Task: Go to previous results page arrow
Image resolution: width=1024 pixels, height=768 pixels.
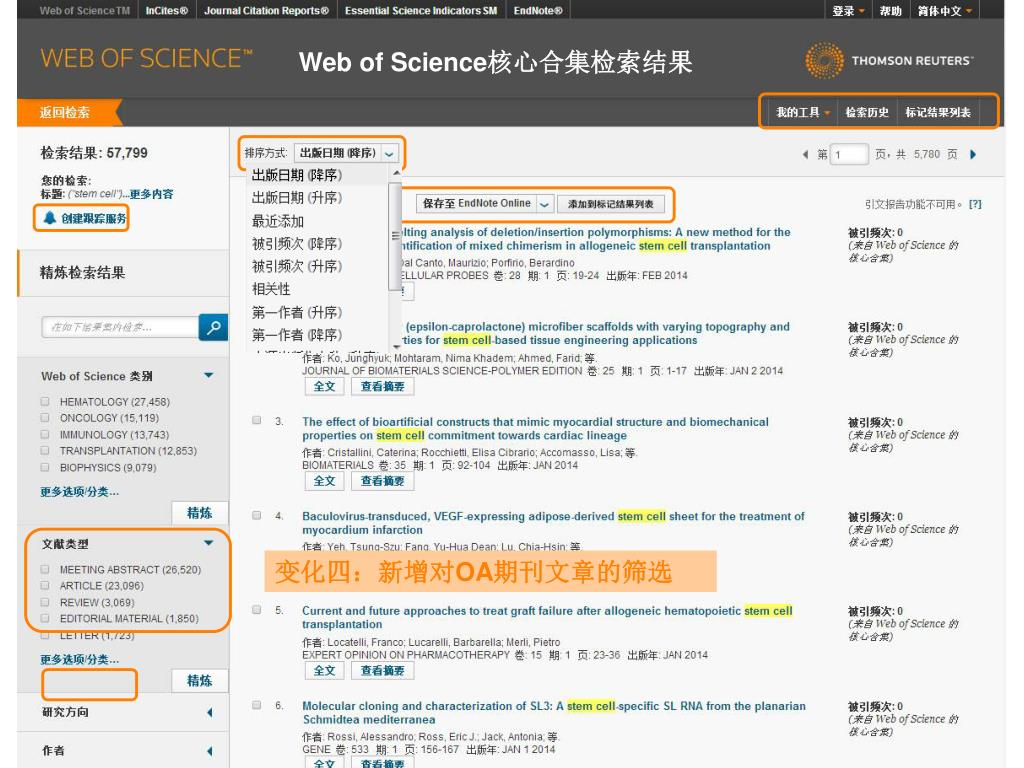Action: (805, 154)
